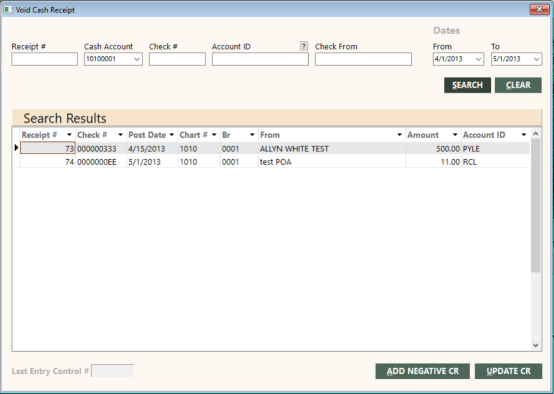554x394 pixels.
Task: Click ALLYN WHITE TEST cell
Action: (332, 149)
